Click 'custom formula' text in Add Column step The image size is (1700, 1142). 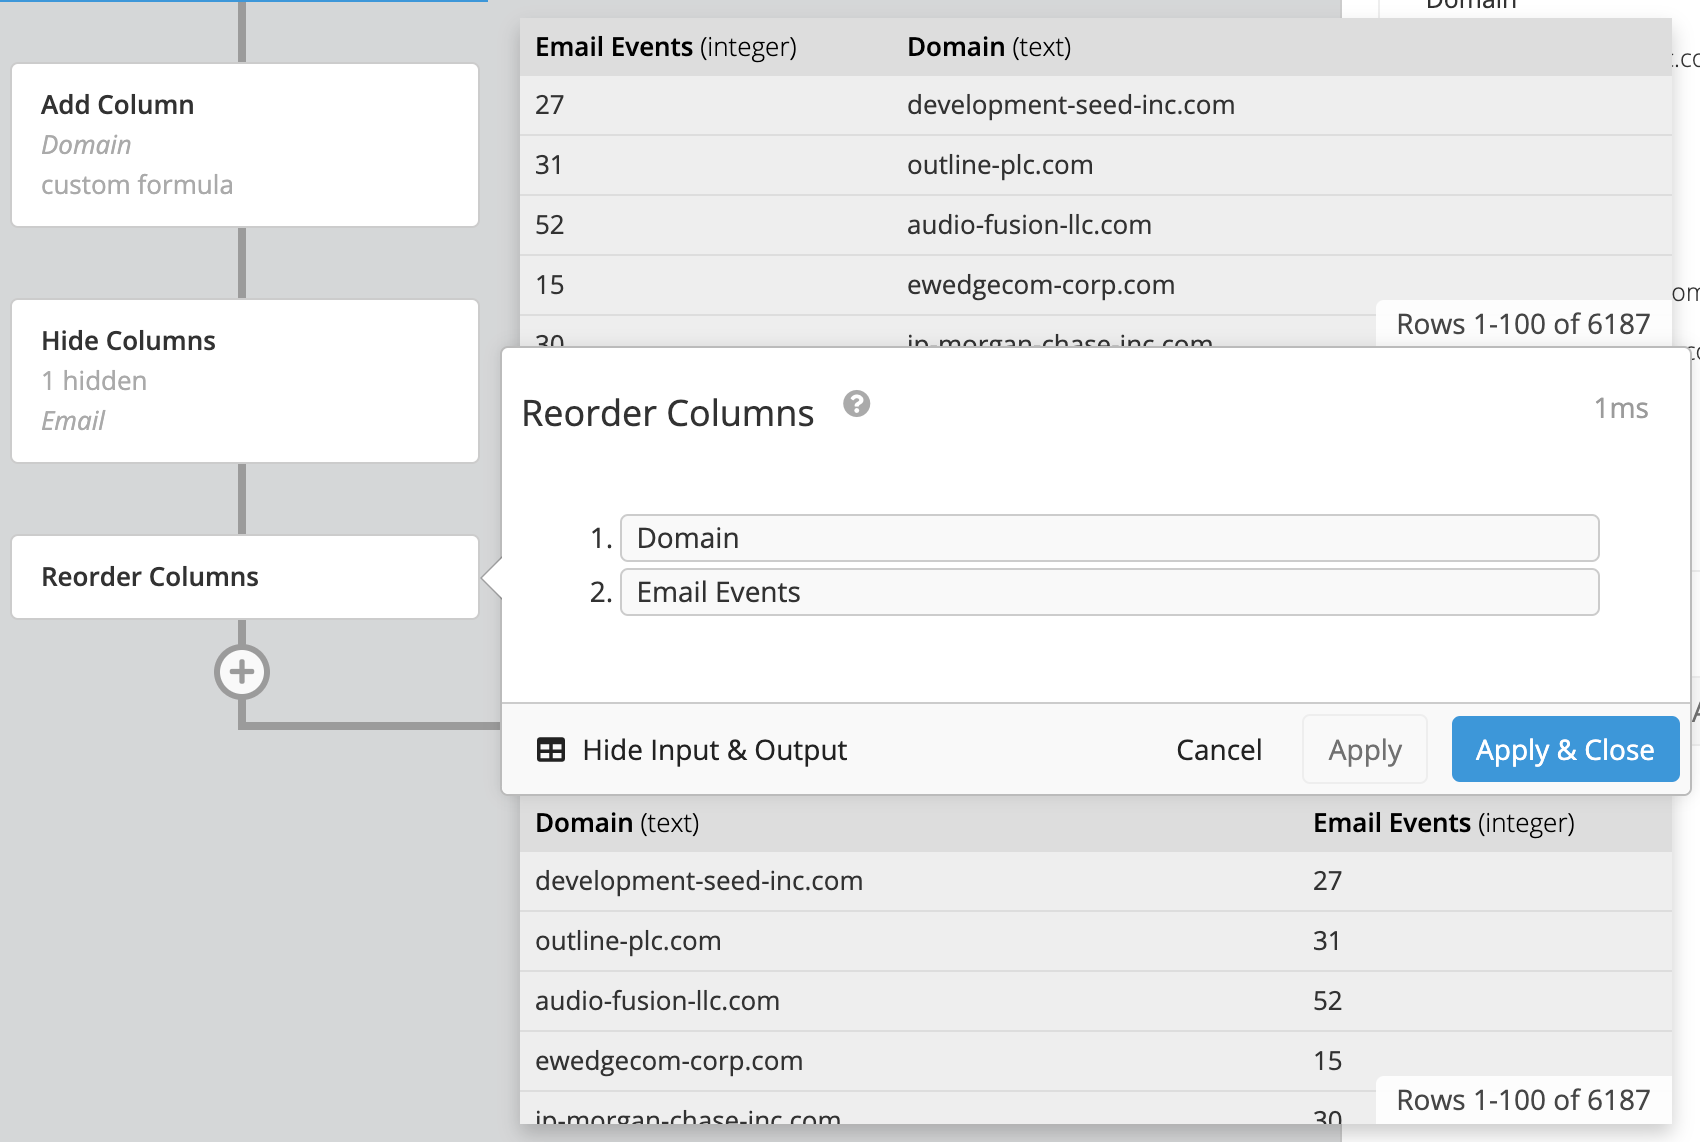tap(137, 185)
